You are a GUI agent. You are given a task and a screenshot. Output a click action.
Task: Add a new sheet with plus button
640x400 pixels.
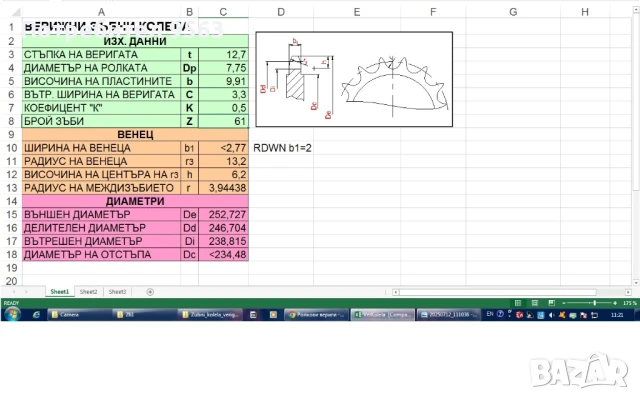pos(150,291)
